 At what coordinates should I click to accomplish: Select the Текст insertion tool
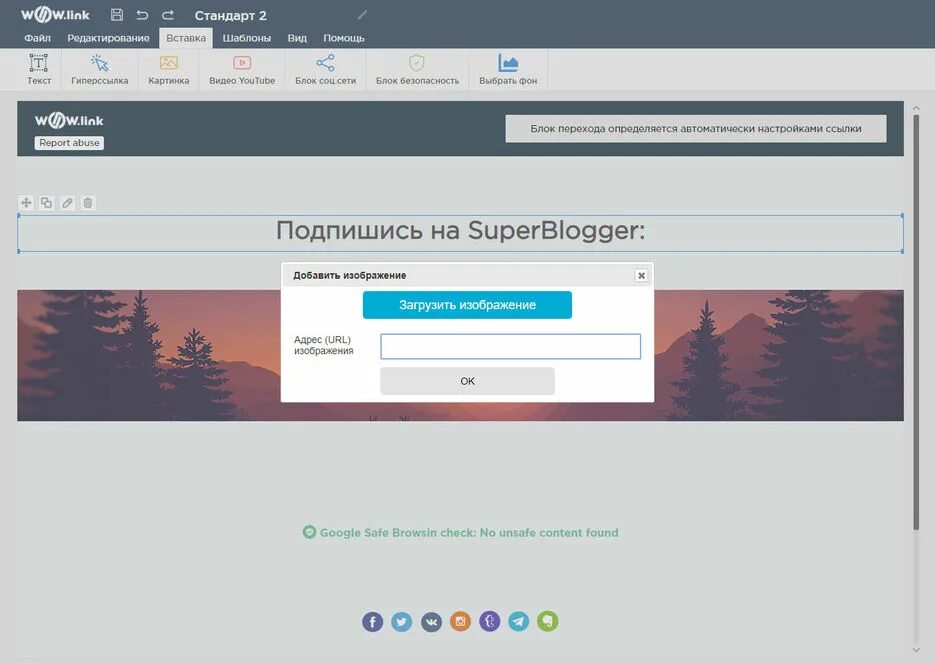coord(38,68)
